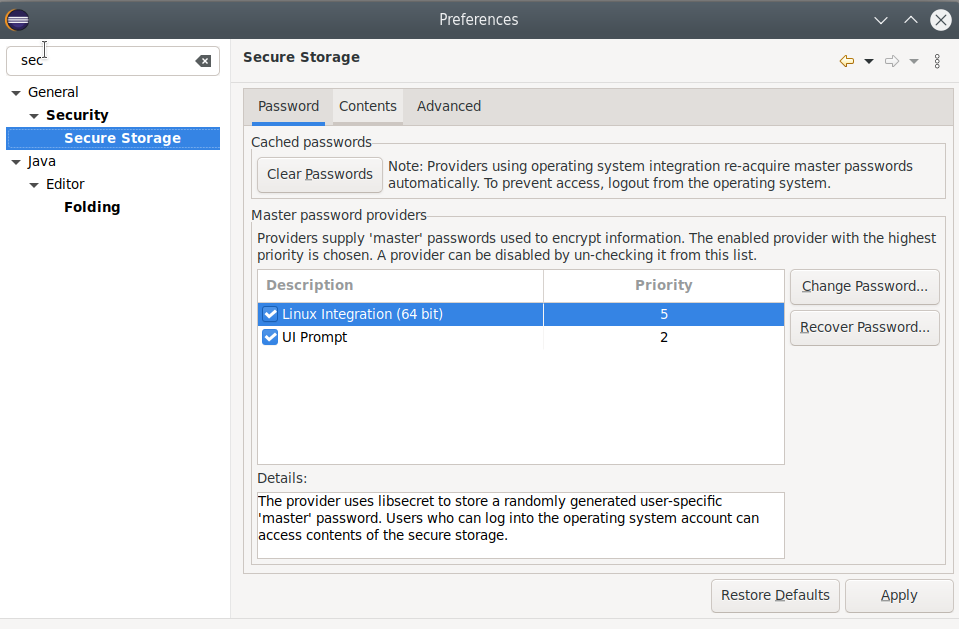Click the yellow back navigation arrow
959x629 pixels.
pos(846,61)
